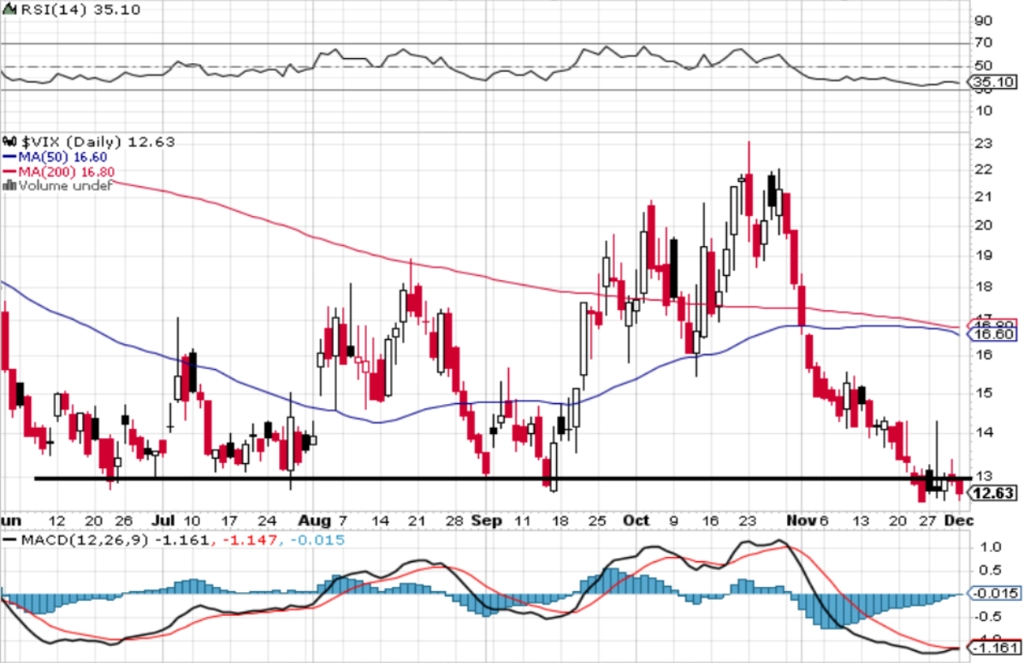The image size is (1024, 663).
Task: Click the blue MA(50) legend line
Action: pos(9,157)
